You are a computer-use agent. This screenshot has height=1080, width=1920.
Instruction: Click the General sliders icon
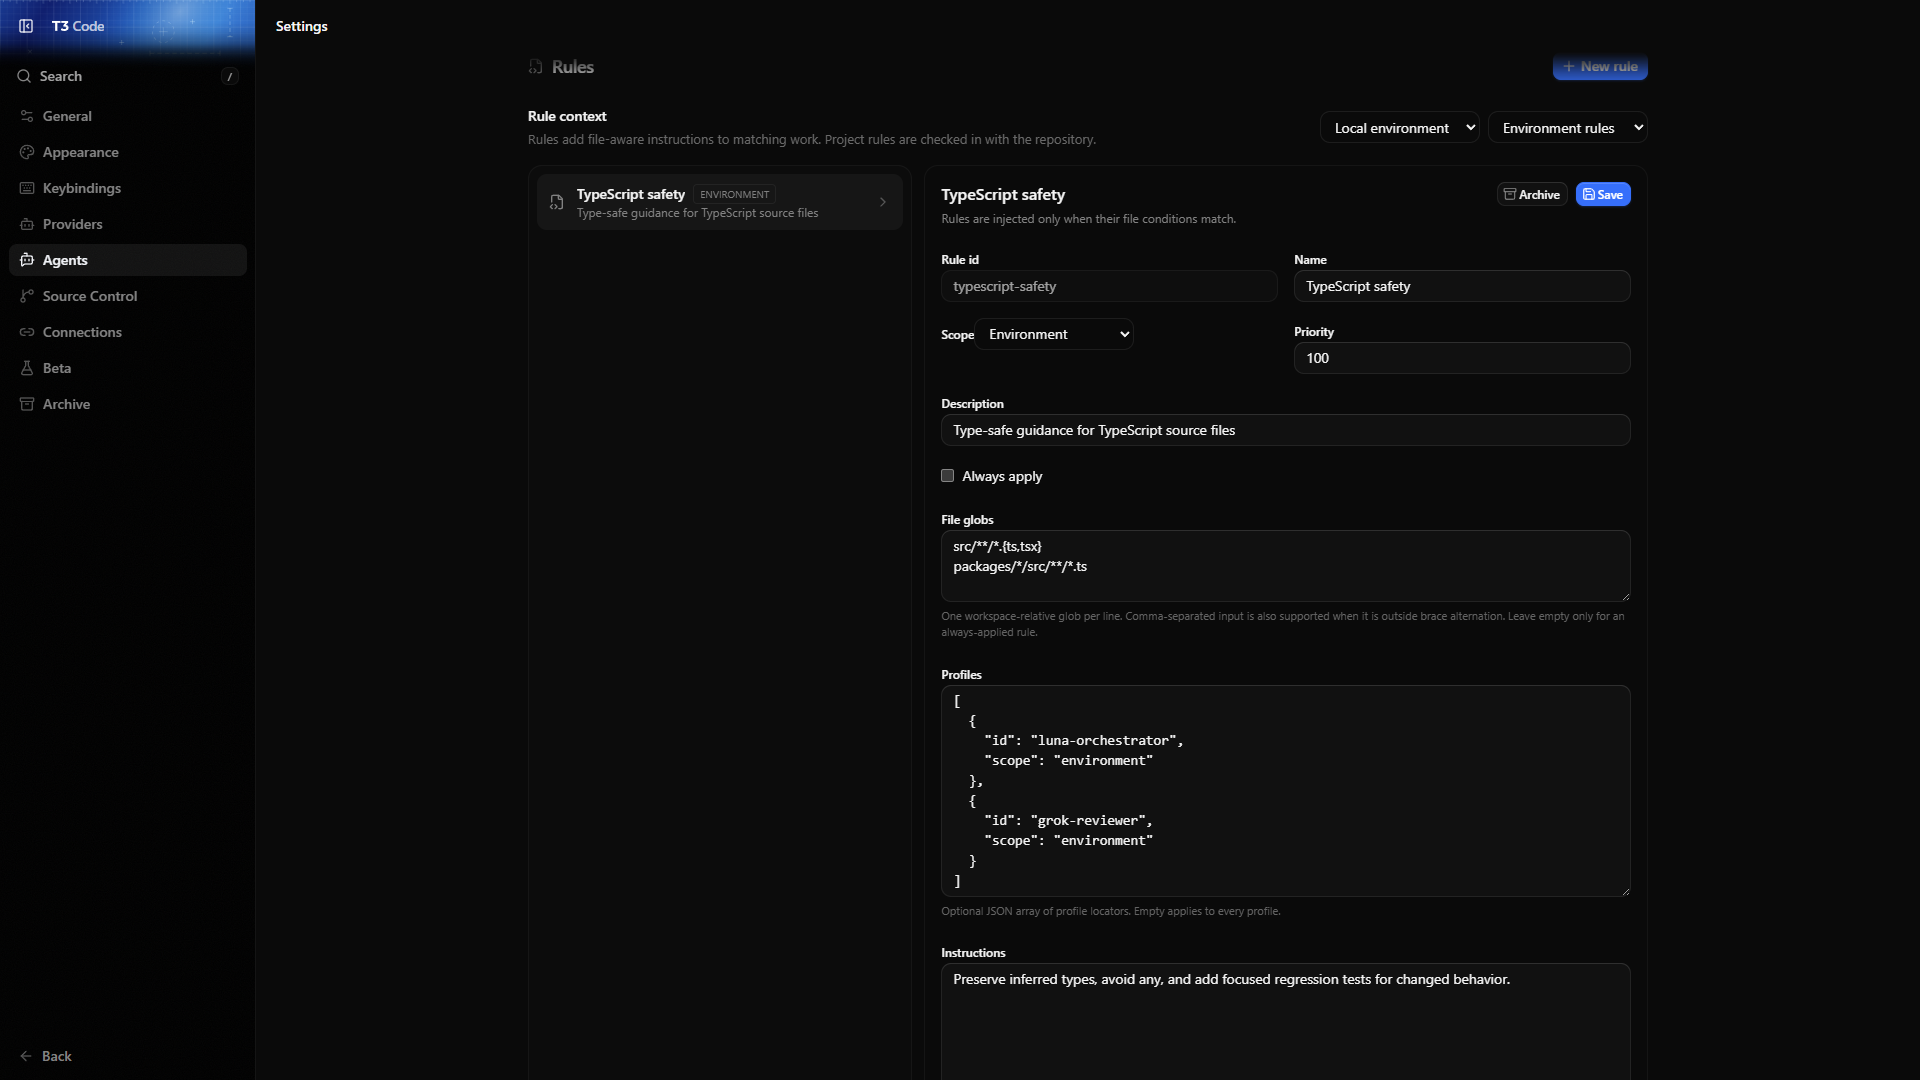pyautogui.click(x=27, y=116)
